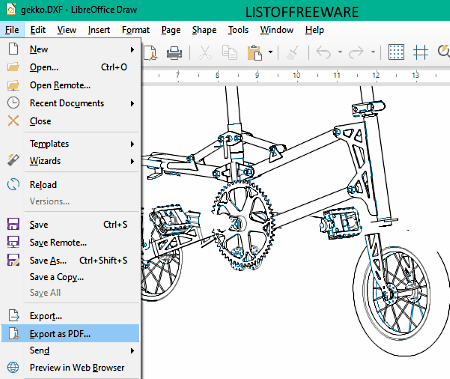The width and height of the screenshot is (450, 379).
Task: Click the orange Close X icon
Action: tap(13, 121)
